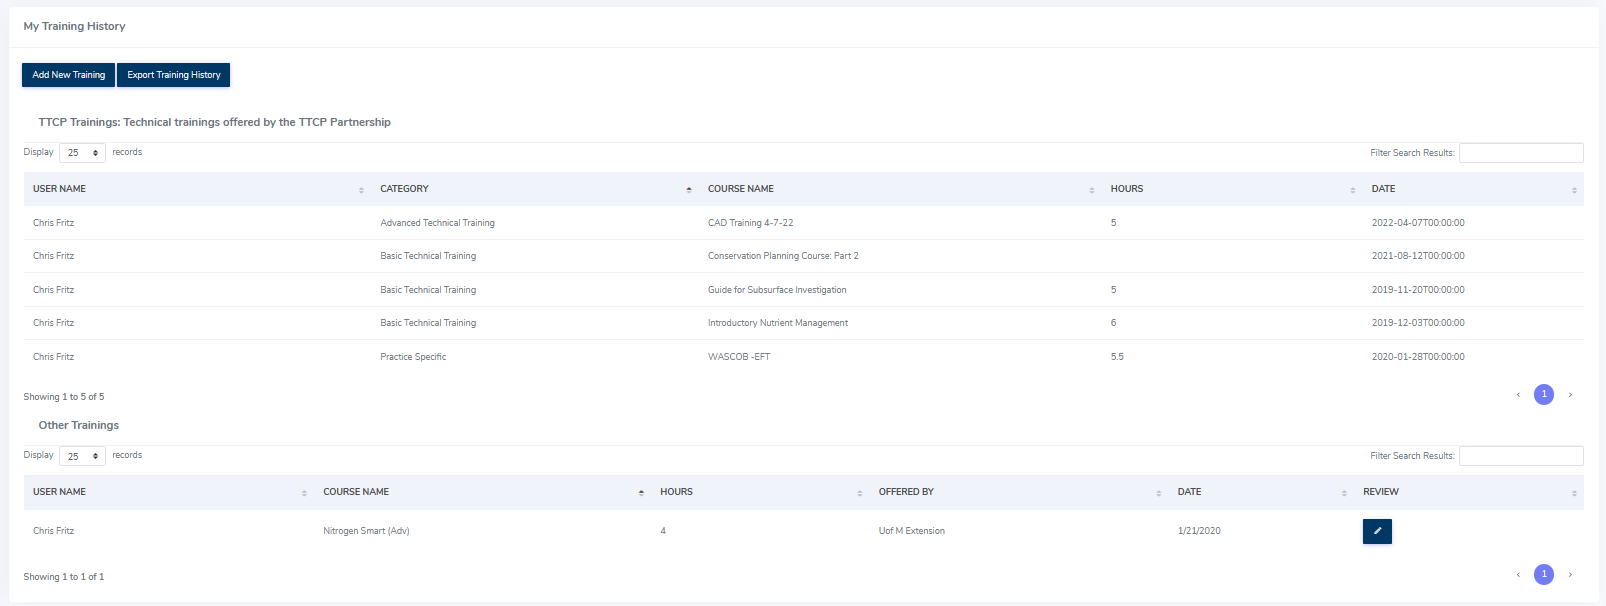This screenshot has width=1606, height=606.
Task: Click Export Training History button
Action: 174,75
